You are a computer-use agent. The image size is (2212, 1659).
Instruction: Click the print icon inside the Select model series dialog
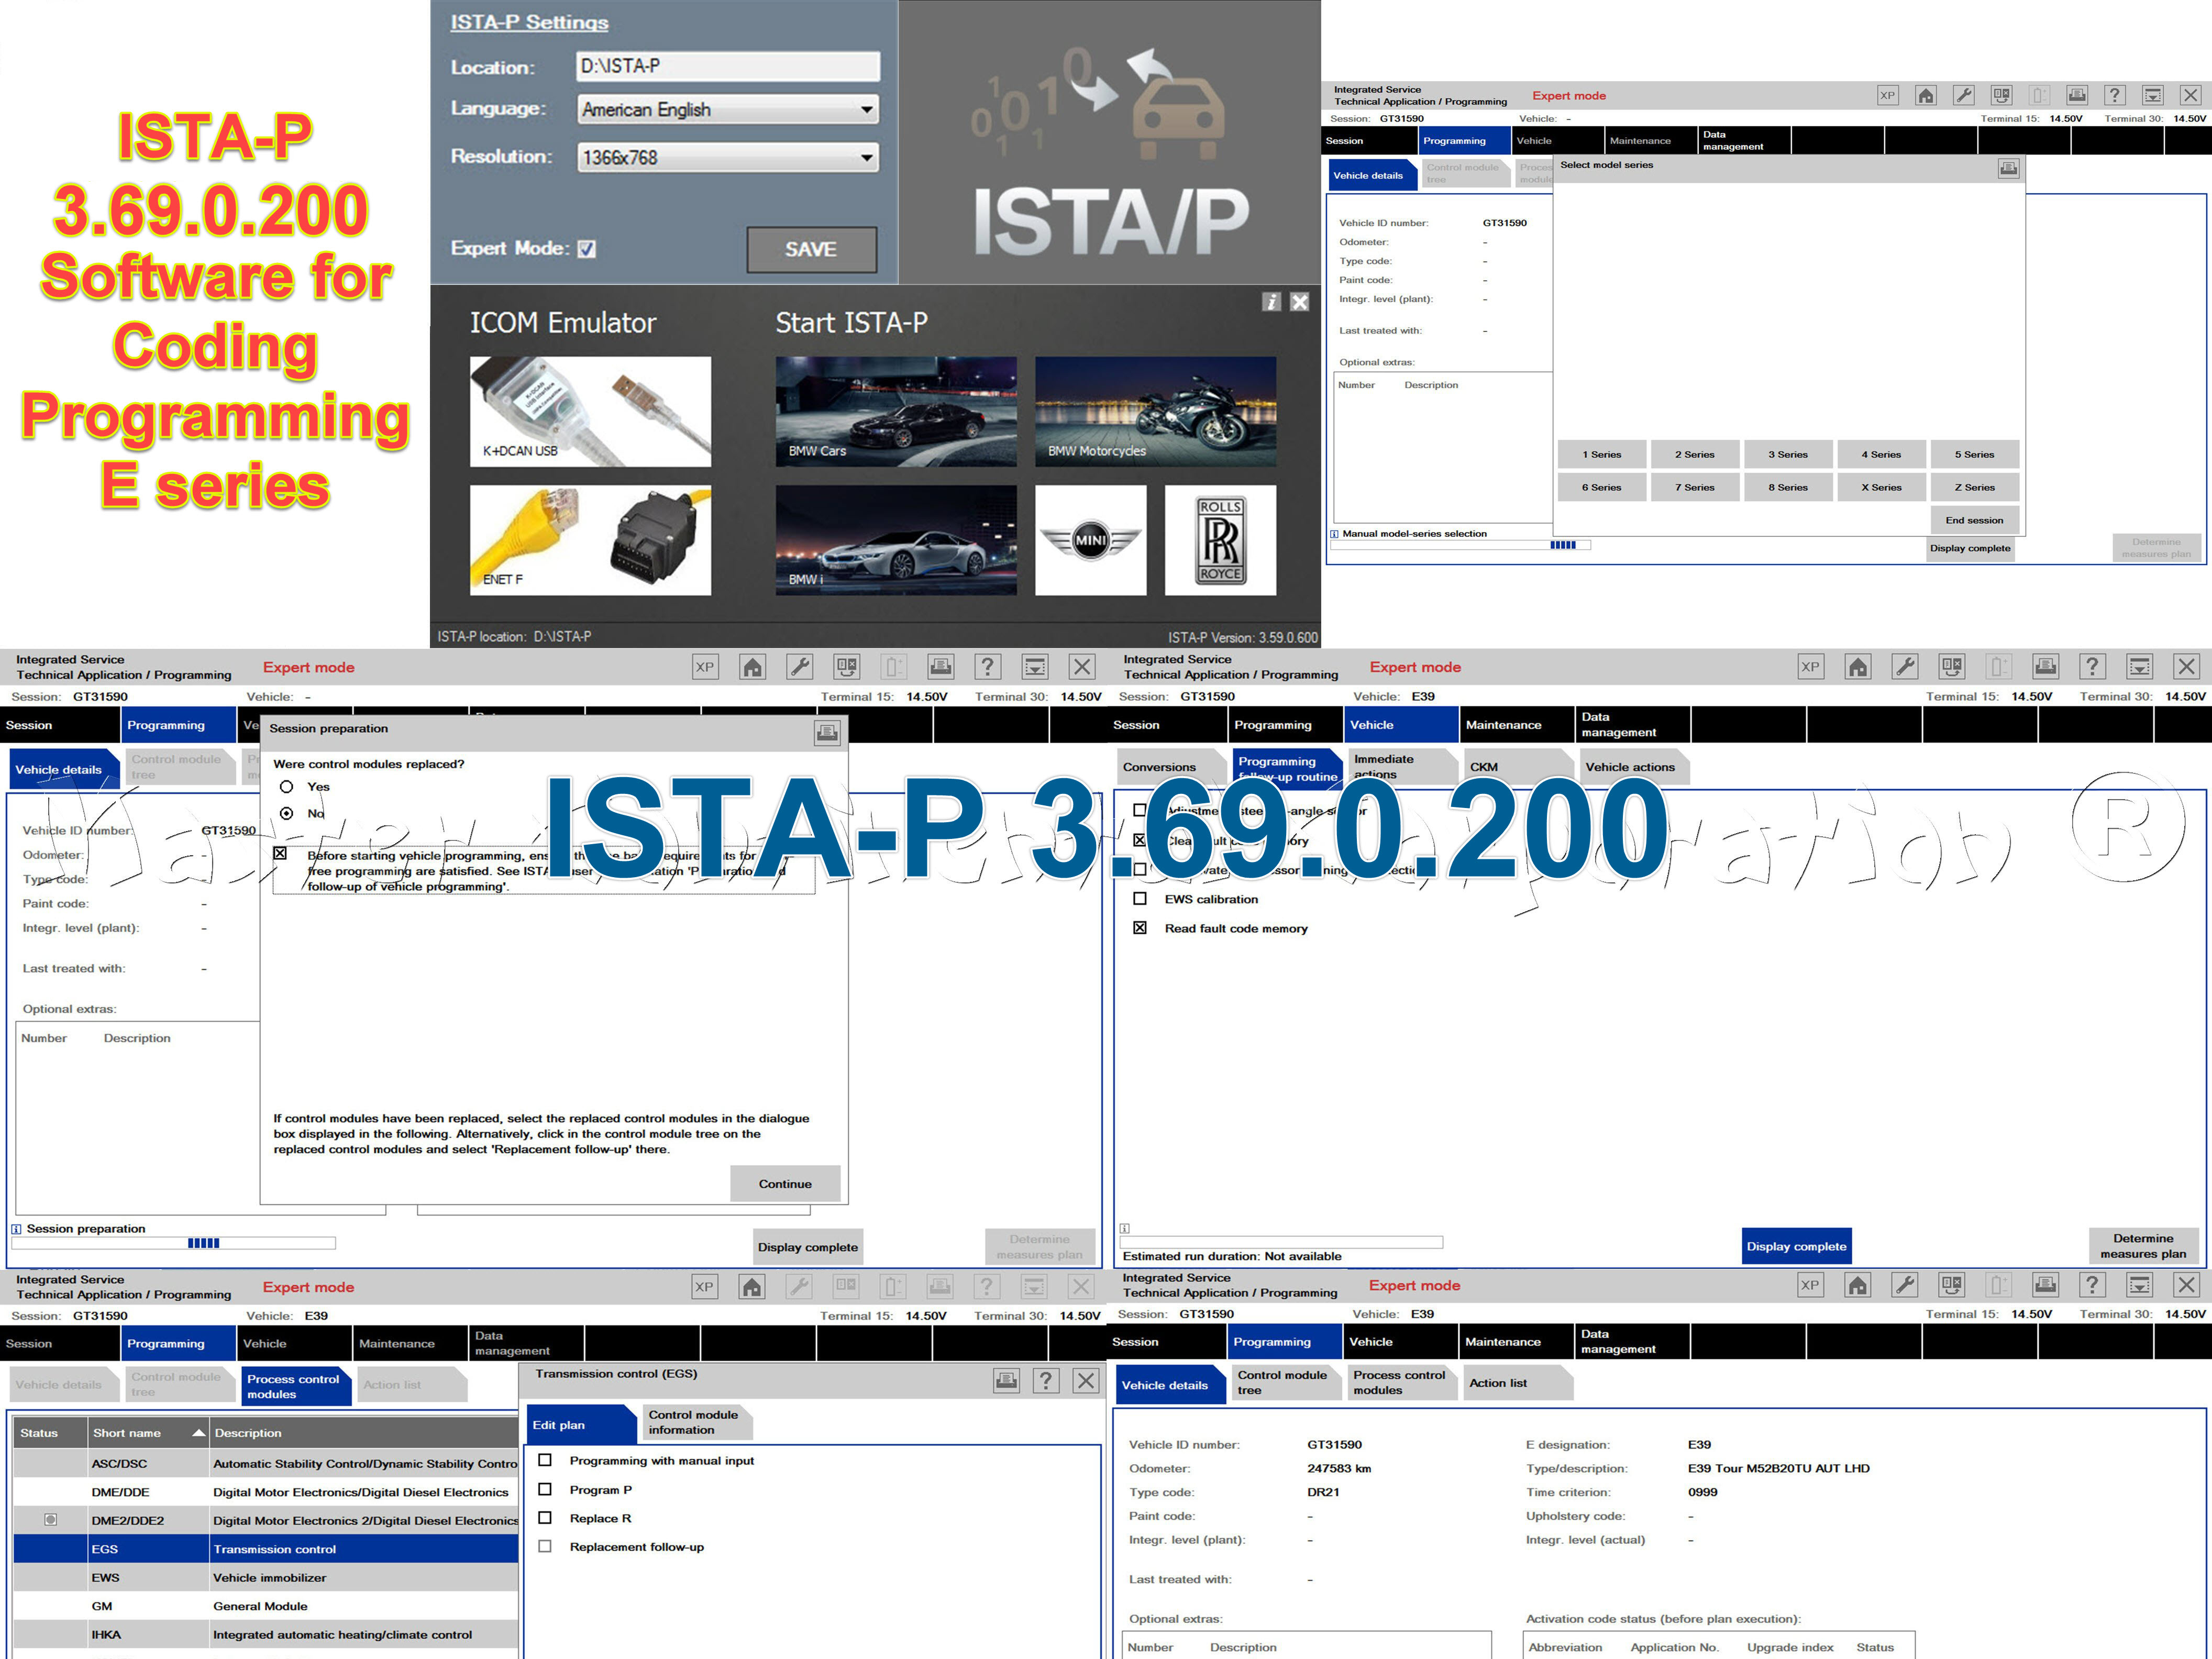(x=2009, y=168)
